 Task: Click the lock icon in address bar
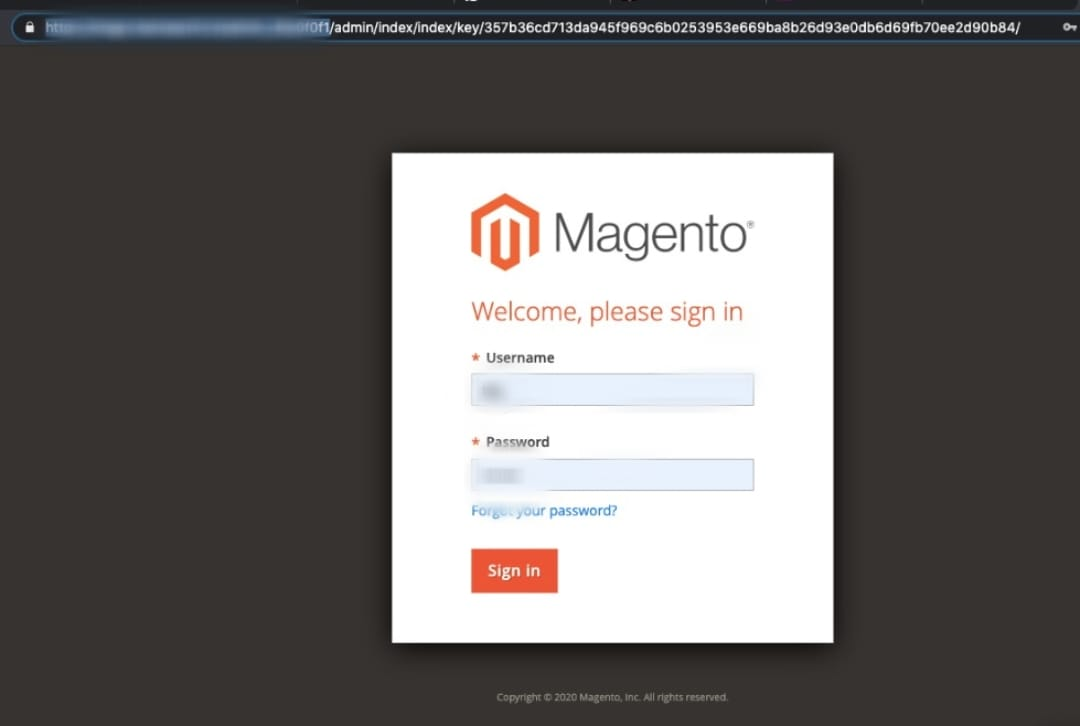click(30, 28)
